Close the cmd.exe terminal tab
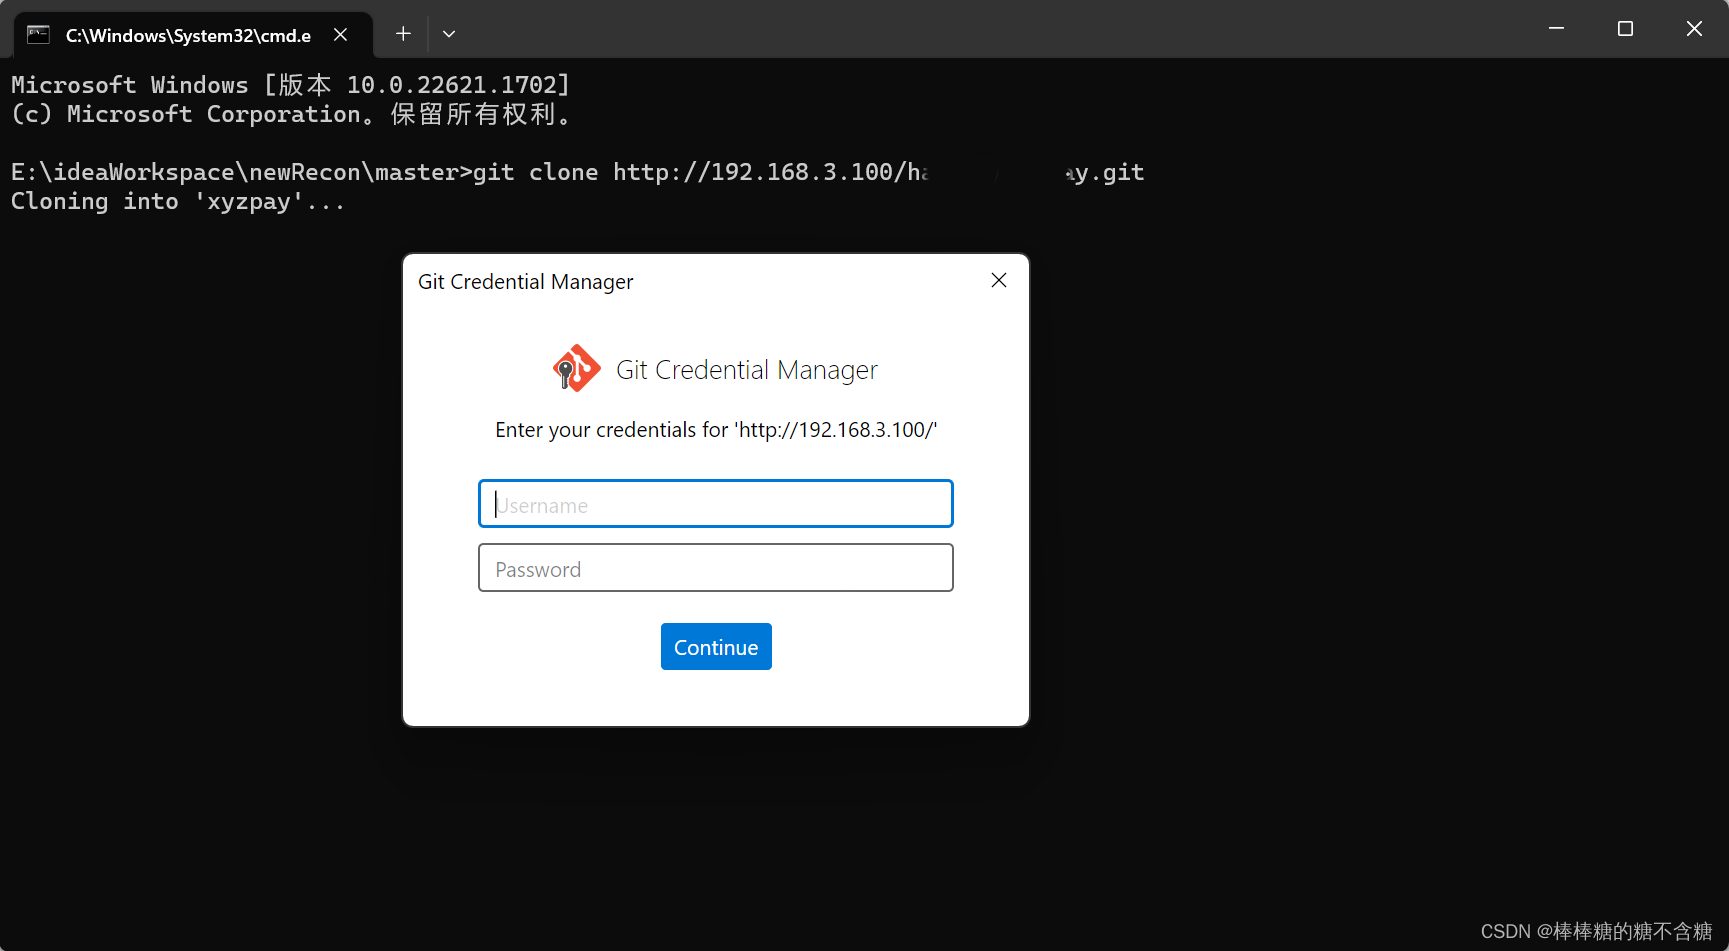 pos(340,35)
